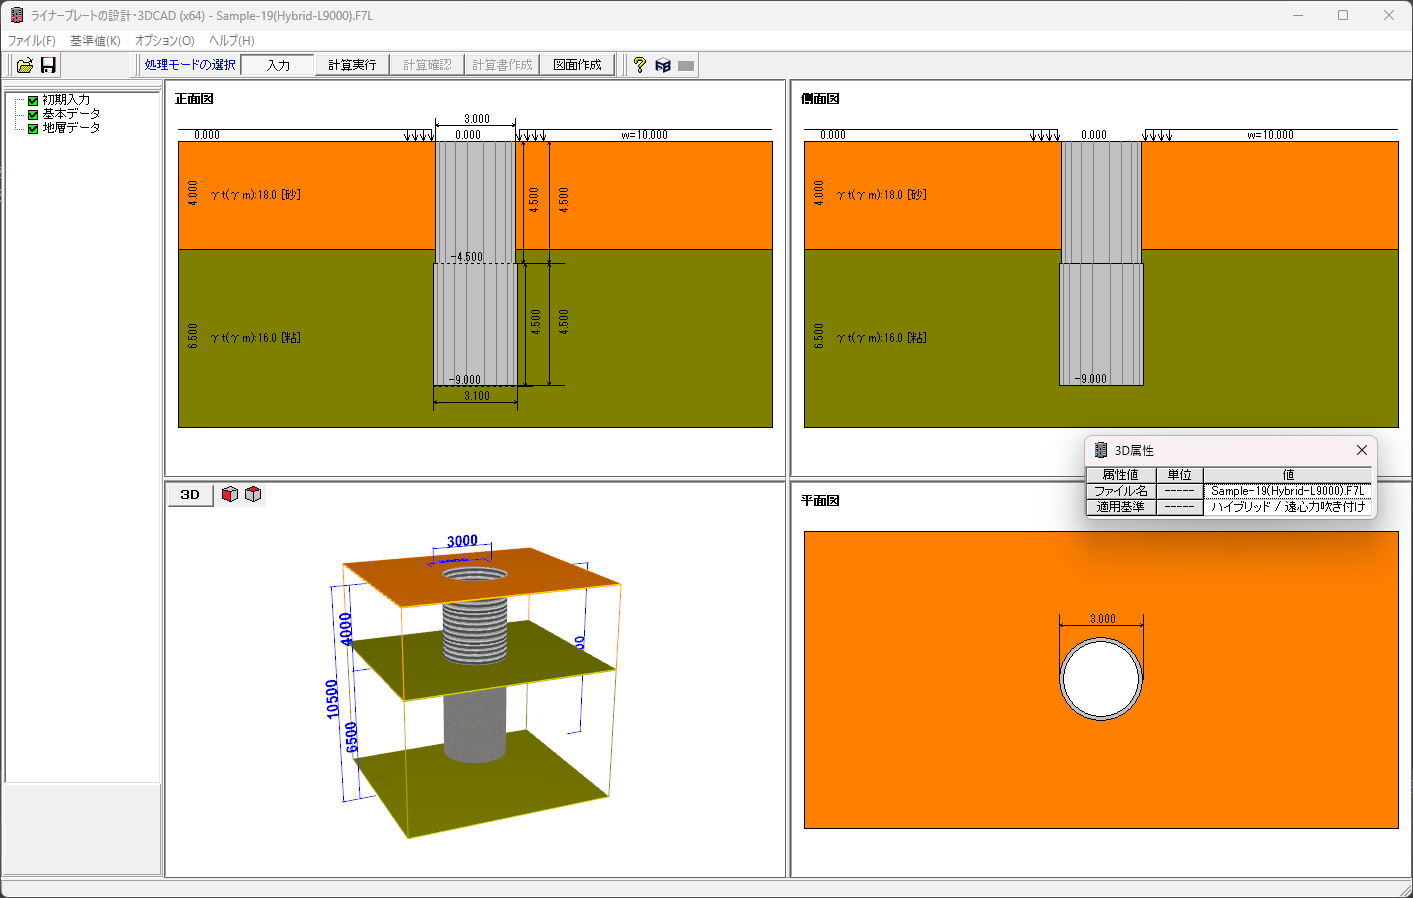Select the cube icon with red top face
This screenshot has height=898, width=1413.
(x=253, y=494)
